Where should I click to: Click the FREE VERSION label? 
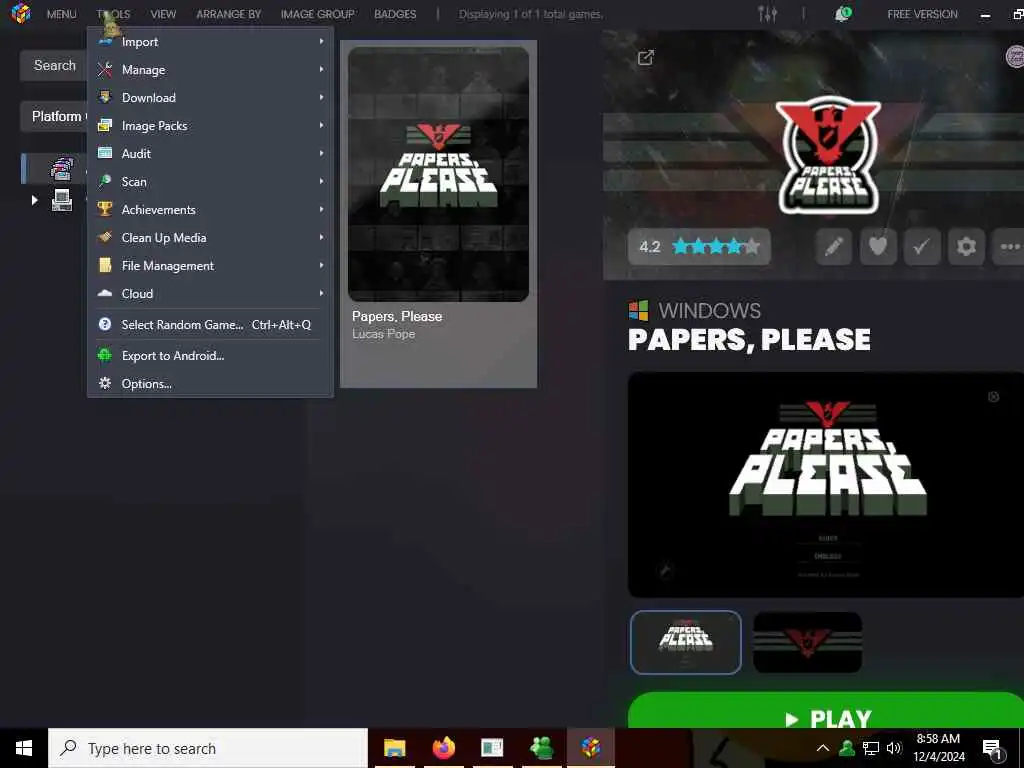click(x=922, y=14)
